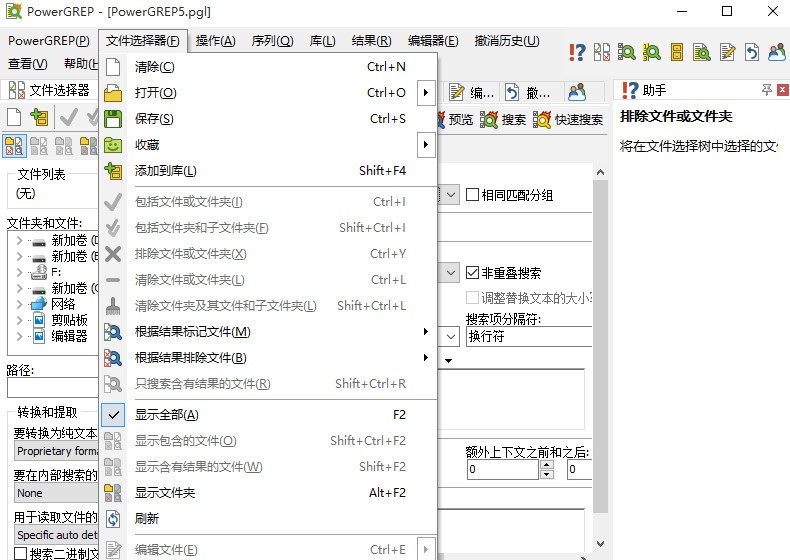Open the 查看(V) menu
Viewport: 790px width, 560px height.
[28, 64]
